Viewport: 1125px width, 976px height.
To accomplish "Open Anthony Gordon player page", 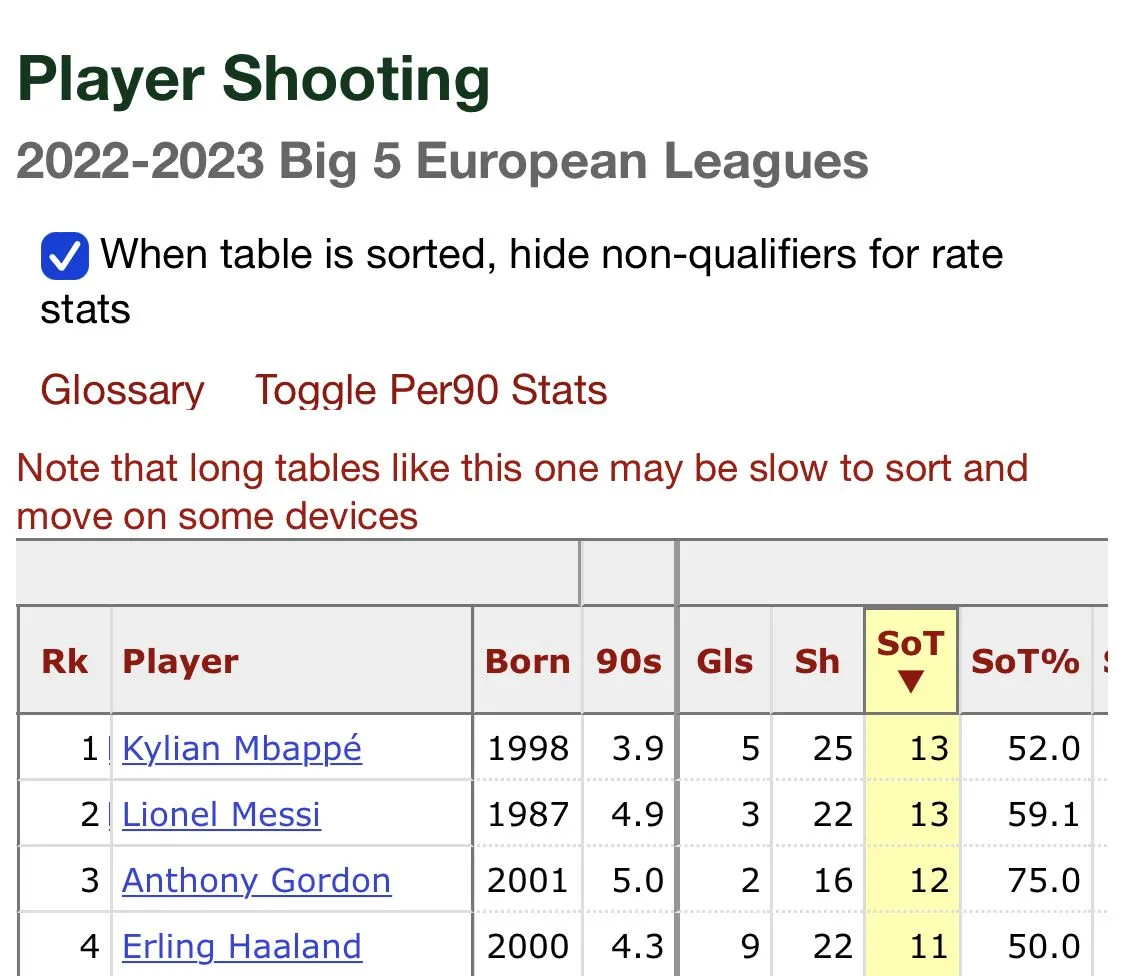I will click(256, 881).
